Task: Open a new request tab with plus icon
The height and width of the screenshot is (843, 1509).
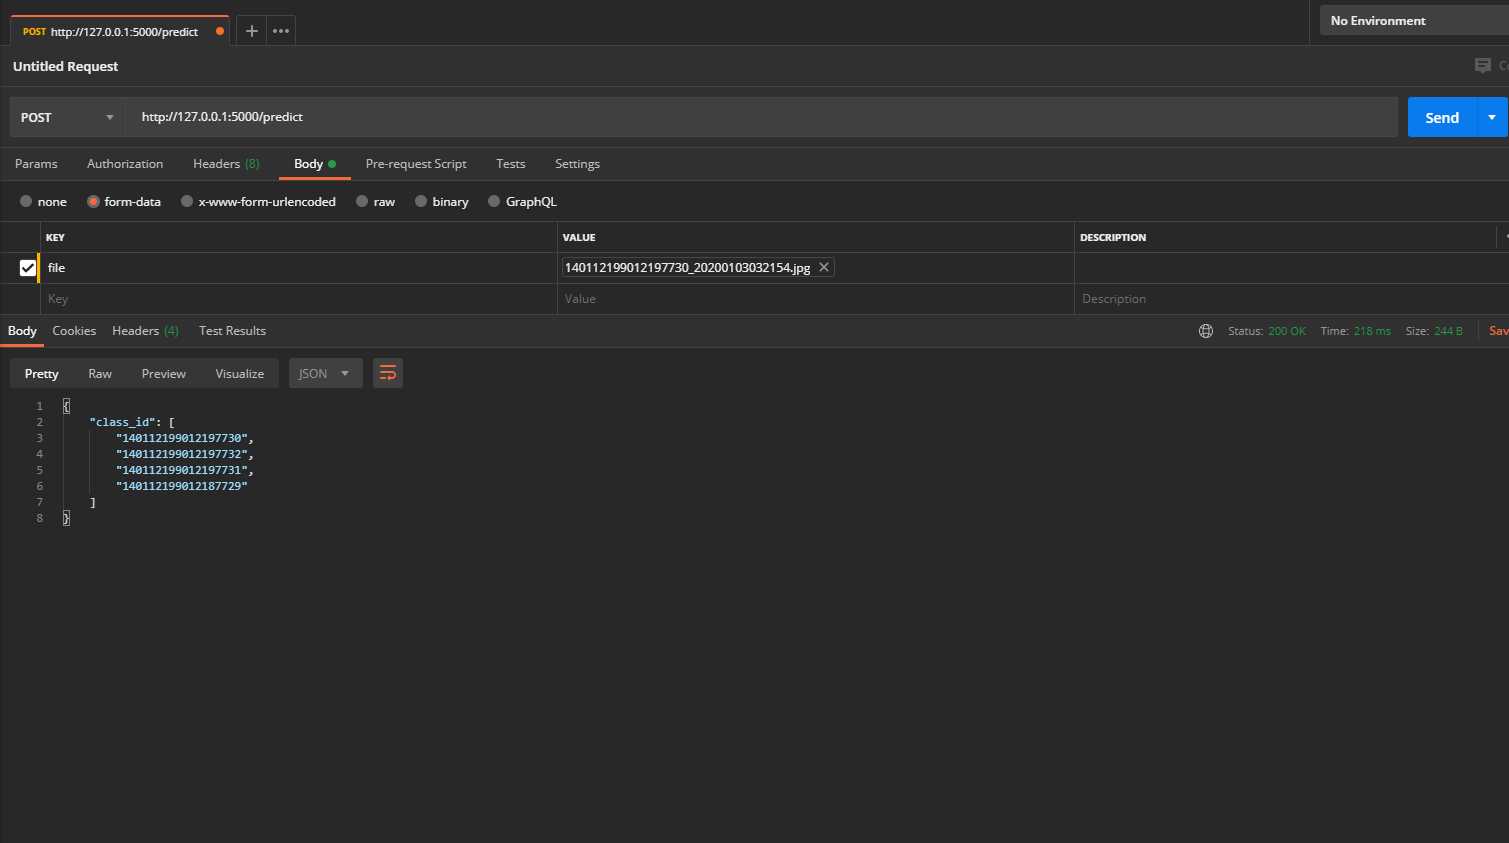Action: tap(252, 31)
